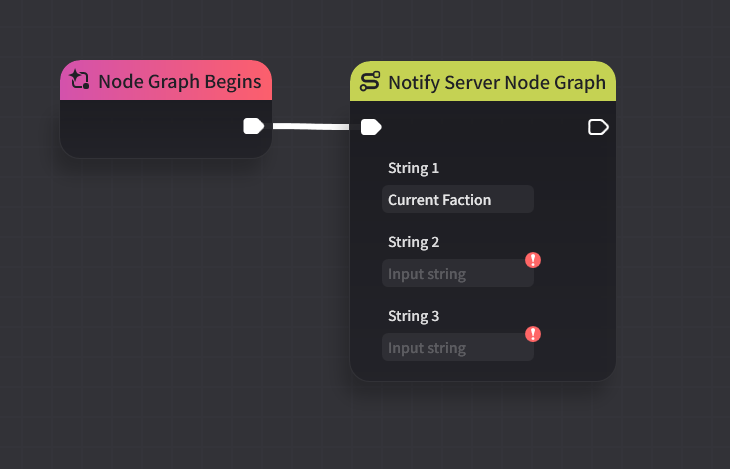Select the Notify Server Node Graph title
The height and width of the screenshot is (469, 730).
point(497,82)
